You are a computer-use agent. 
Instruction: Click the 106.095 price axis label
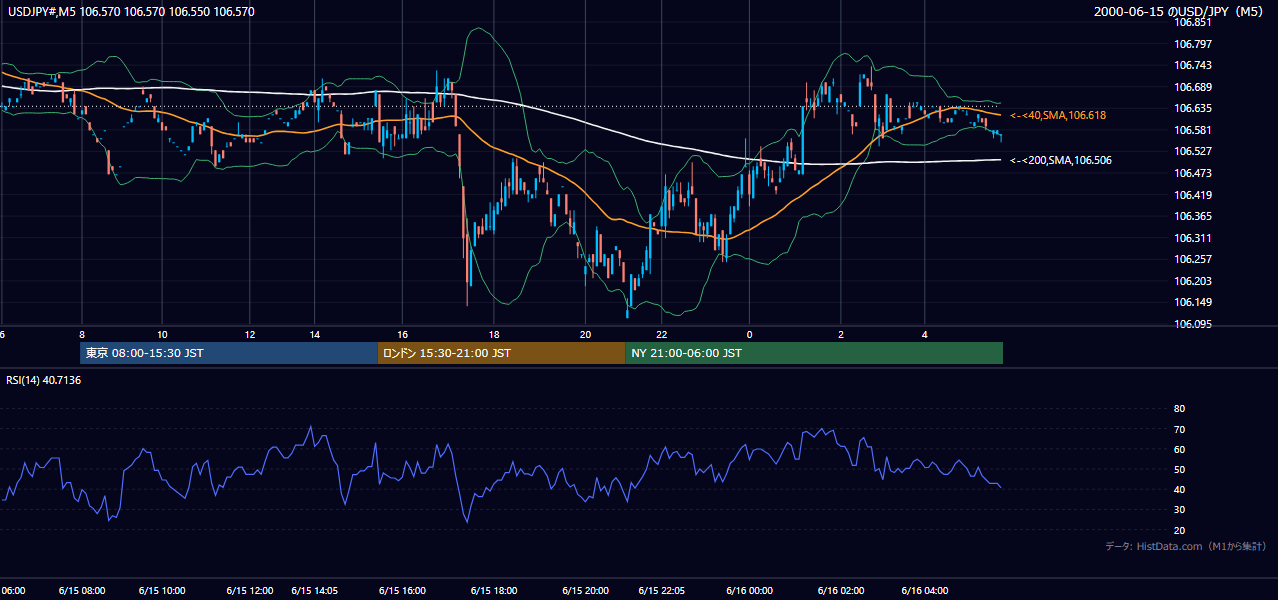tap(1192, 324)
